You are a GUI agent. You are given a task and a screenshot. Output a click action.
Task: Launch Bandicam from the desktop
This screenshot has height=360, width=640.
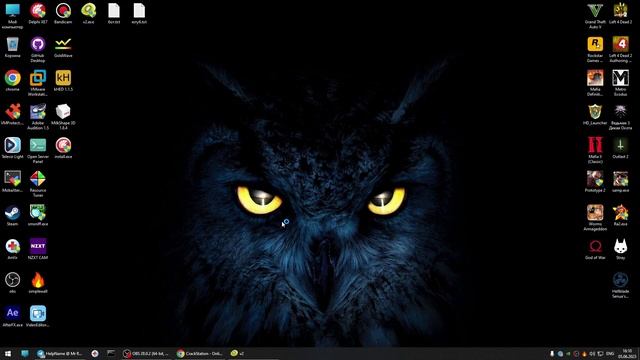[x=63, y=13]
